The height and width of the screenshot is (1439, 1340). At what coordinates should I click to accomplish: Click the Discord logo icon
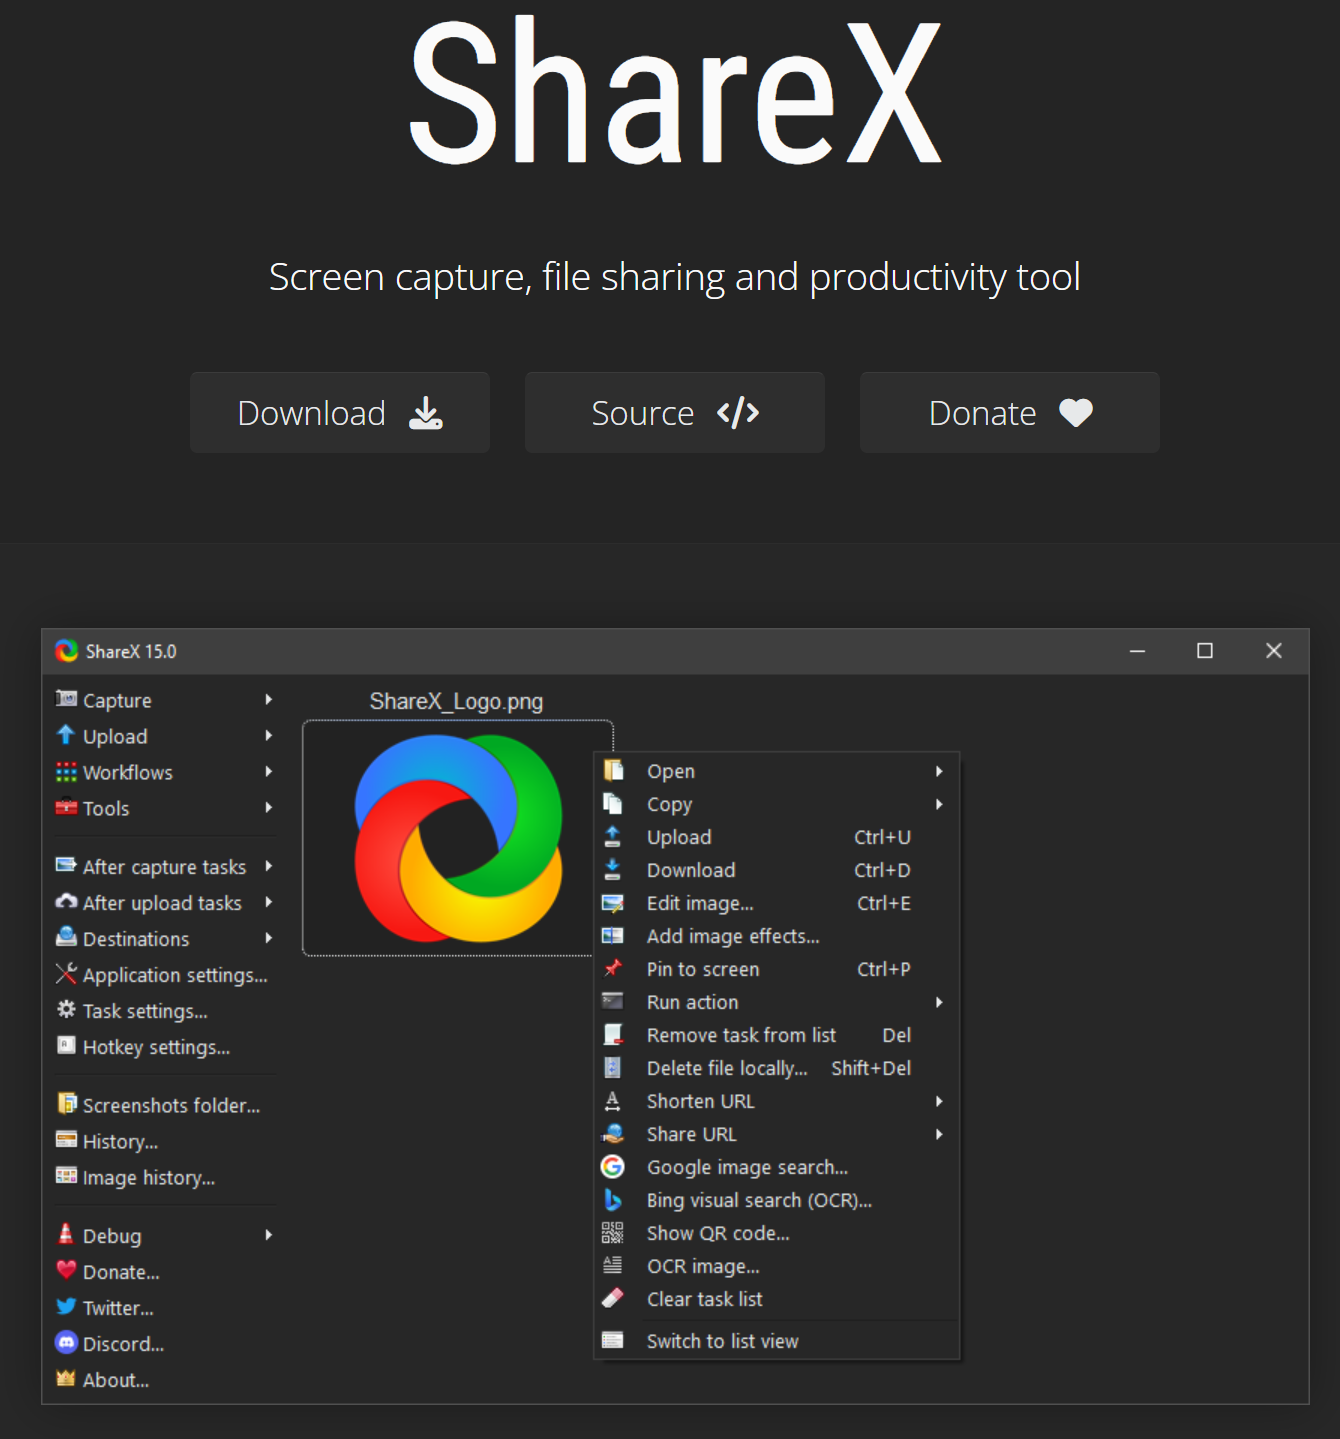click(66, 1342)
